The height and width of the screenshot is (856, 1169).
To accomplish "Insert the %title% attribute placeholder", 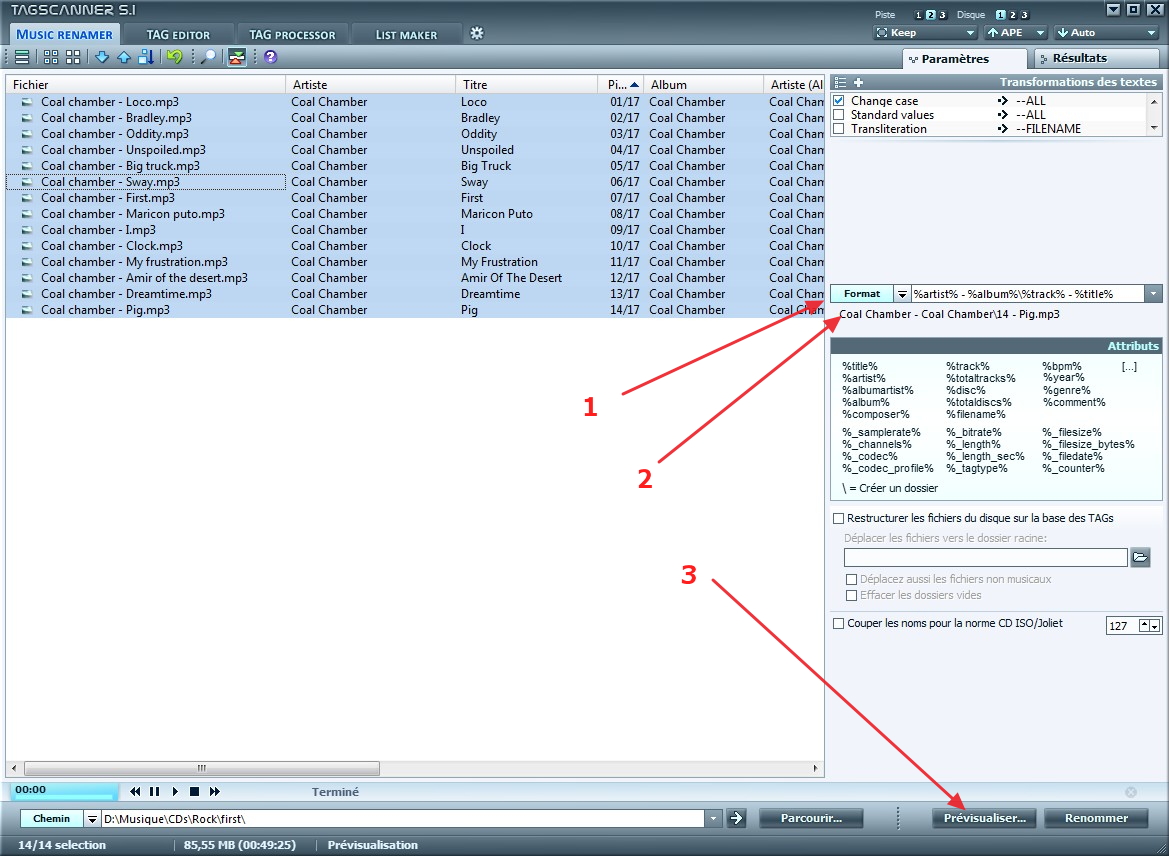I will (x=860, y=366).
